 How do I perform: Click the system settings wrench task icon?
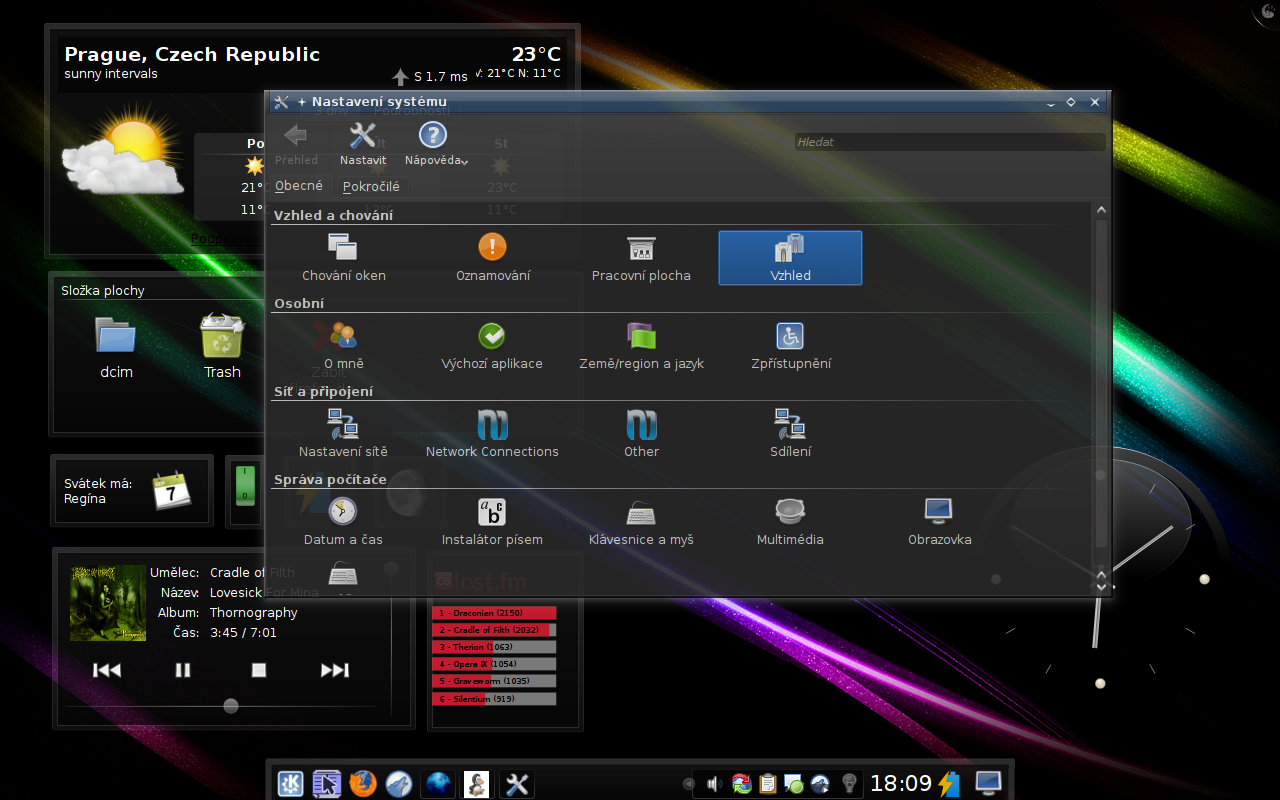pyautogui.click(x=517, y=784)
